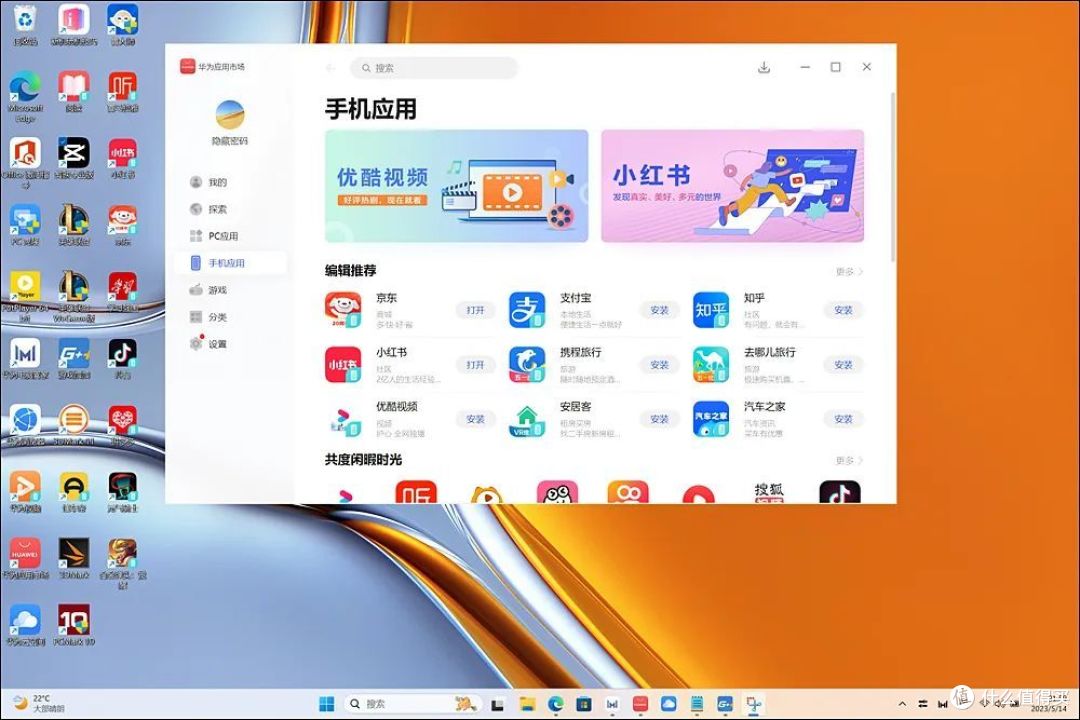Open Microsoft Store from the taskbar

point(583,703)
